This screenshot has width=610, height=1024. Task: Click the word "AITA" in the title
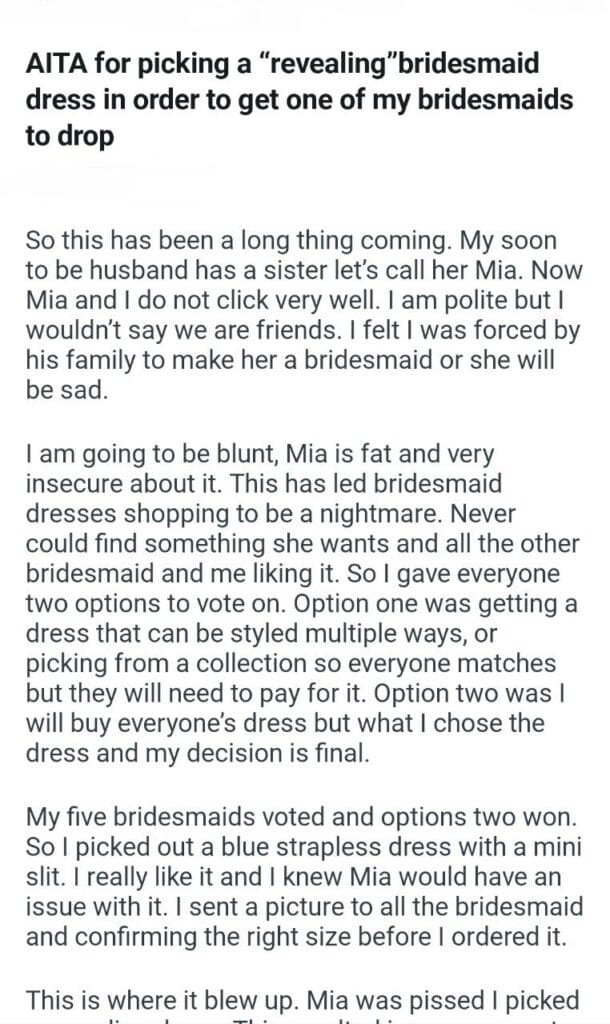54,65
